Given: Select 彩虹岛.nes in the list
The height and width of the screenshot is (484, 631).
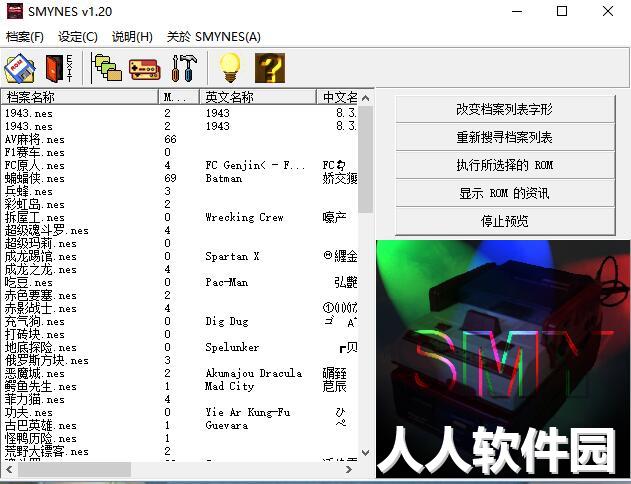Looking at the screenshot, I should (x=35, y=204).
